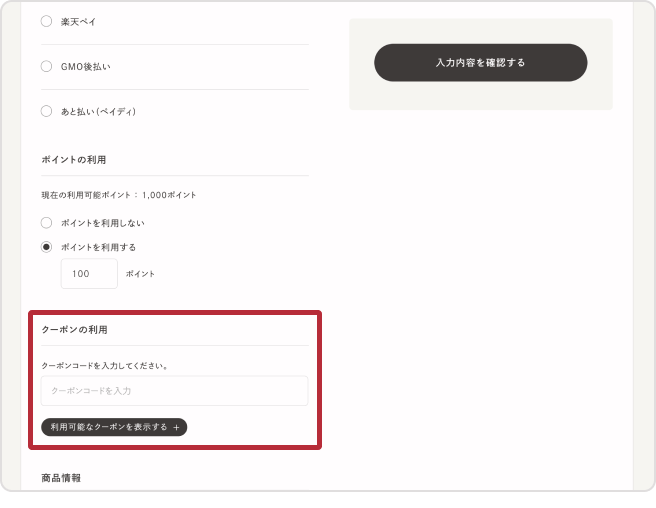Select あと払い(ペイディ) radio button

pyautogui.click(x=46, y=111)
